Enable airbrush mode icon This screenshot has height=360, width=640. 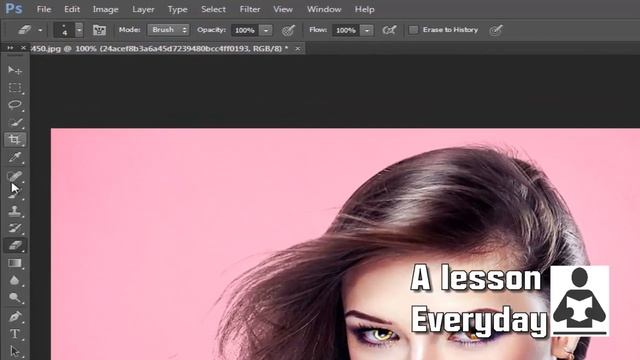389,30
